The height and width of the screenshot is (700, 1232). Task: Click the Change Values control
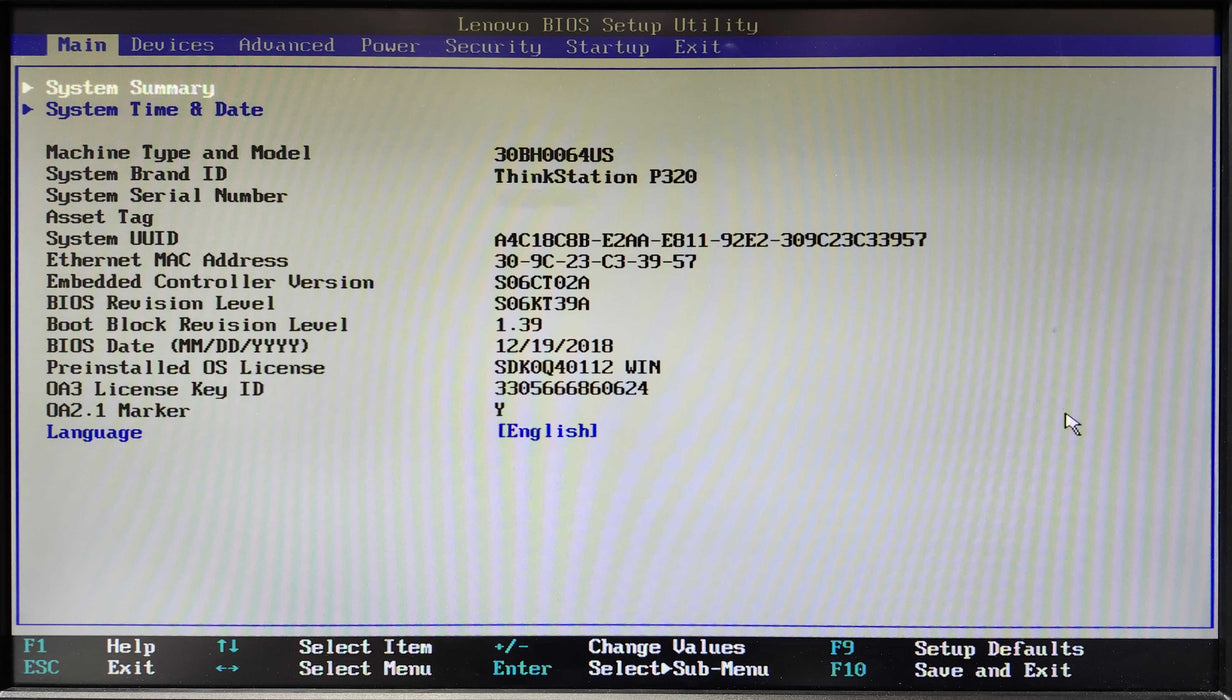pos(666,646)
